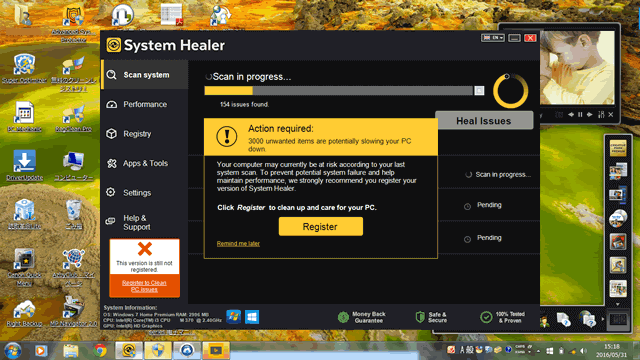Image resolution: width=640 pixels, height=360 pixels.
Task: Click the scan progress bar
Action: pos(338,91)
